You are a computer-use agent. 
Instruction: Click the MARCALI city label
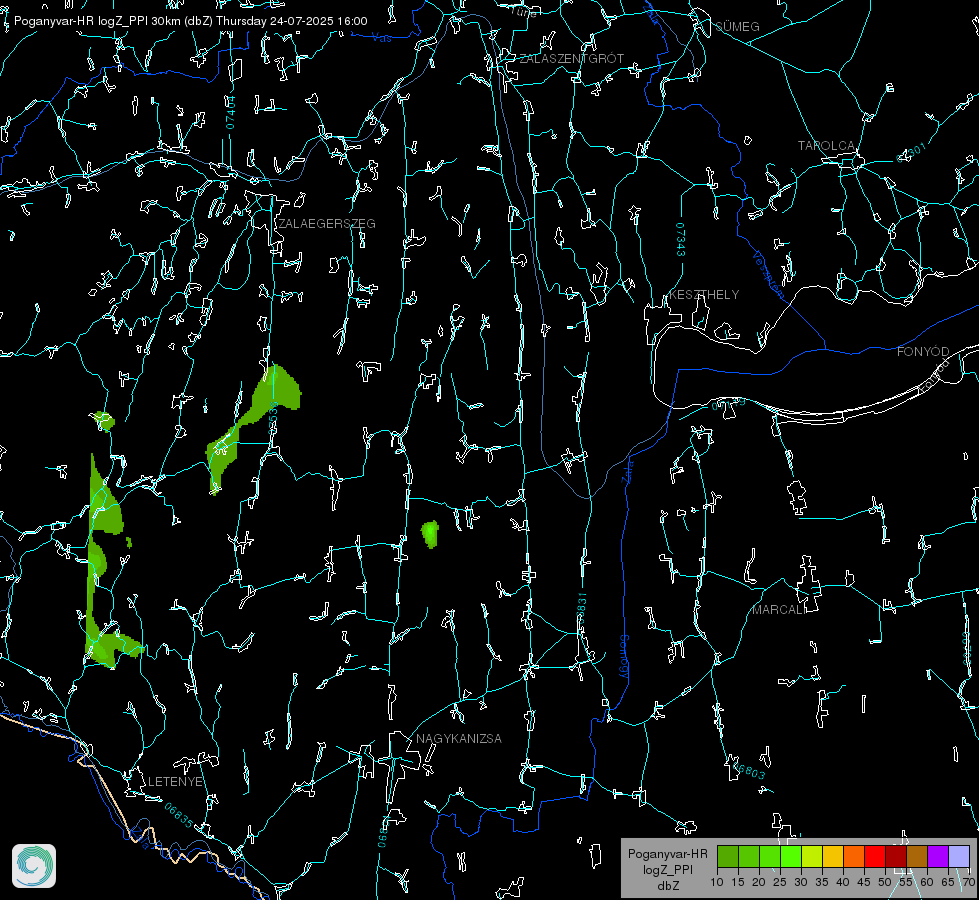[777, 610]
